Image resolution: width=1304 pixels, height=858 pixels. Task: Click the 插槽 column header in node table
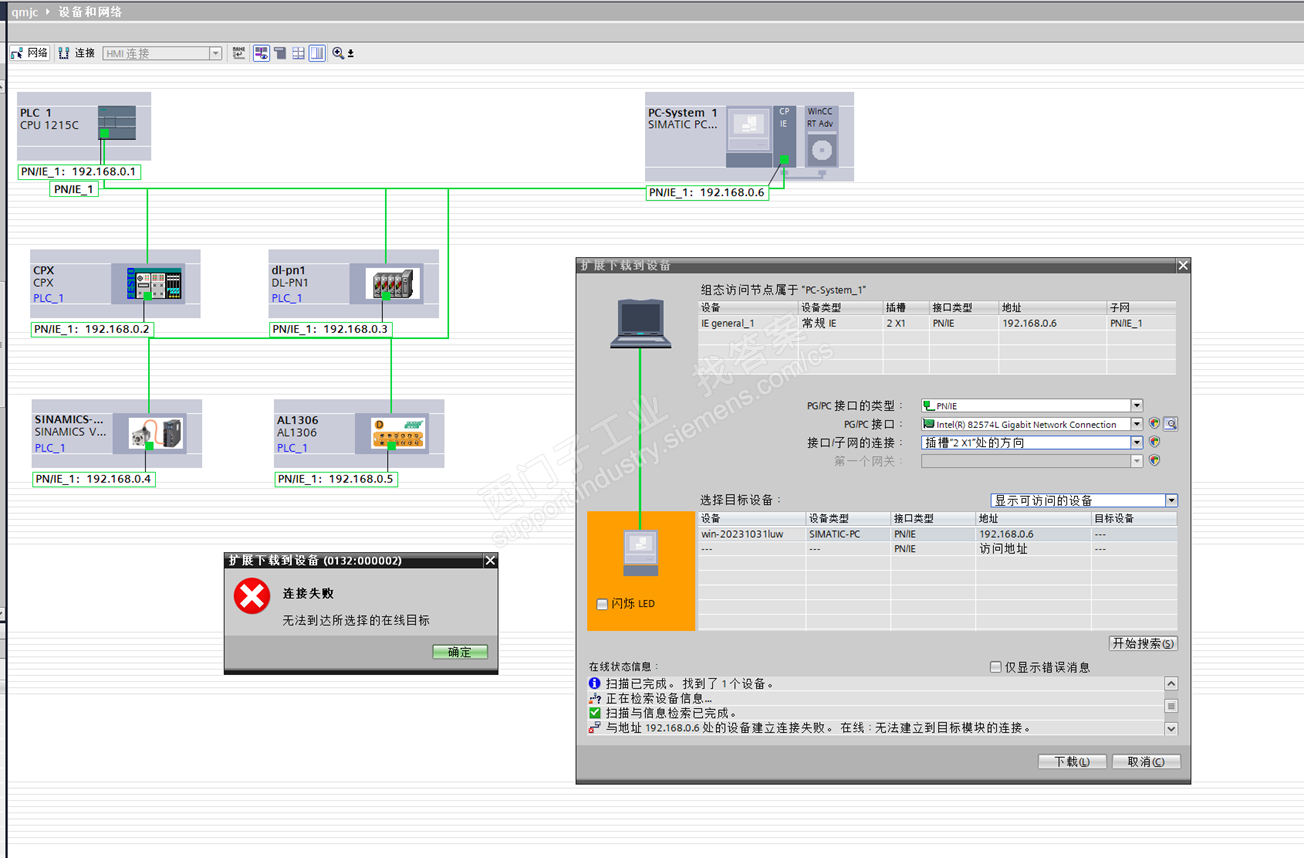pos(907,308)
